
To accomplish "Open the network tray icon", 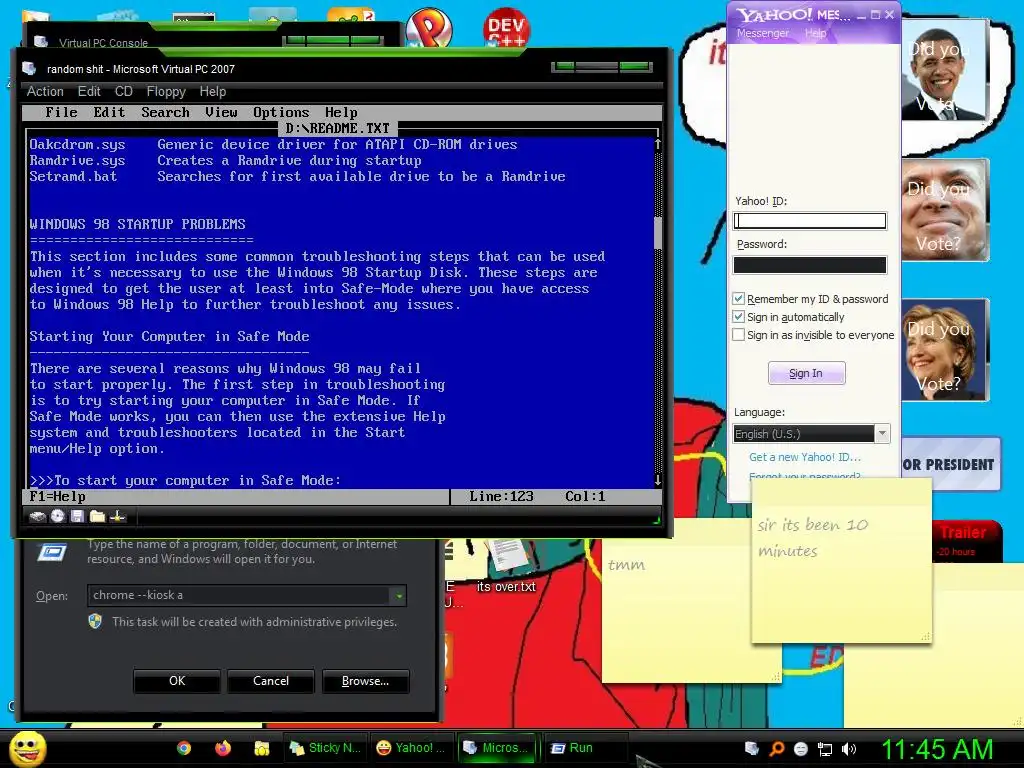I will pyautogui.click(x=825, y=749).
